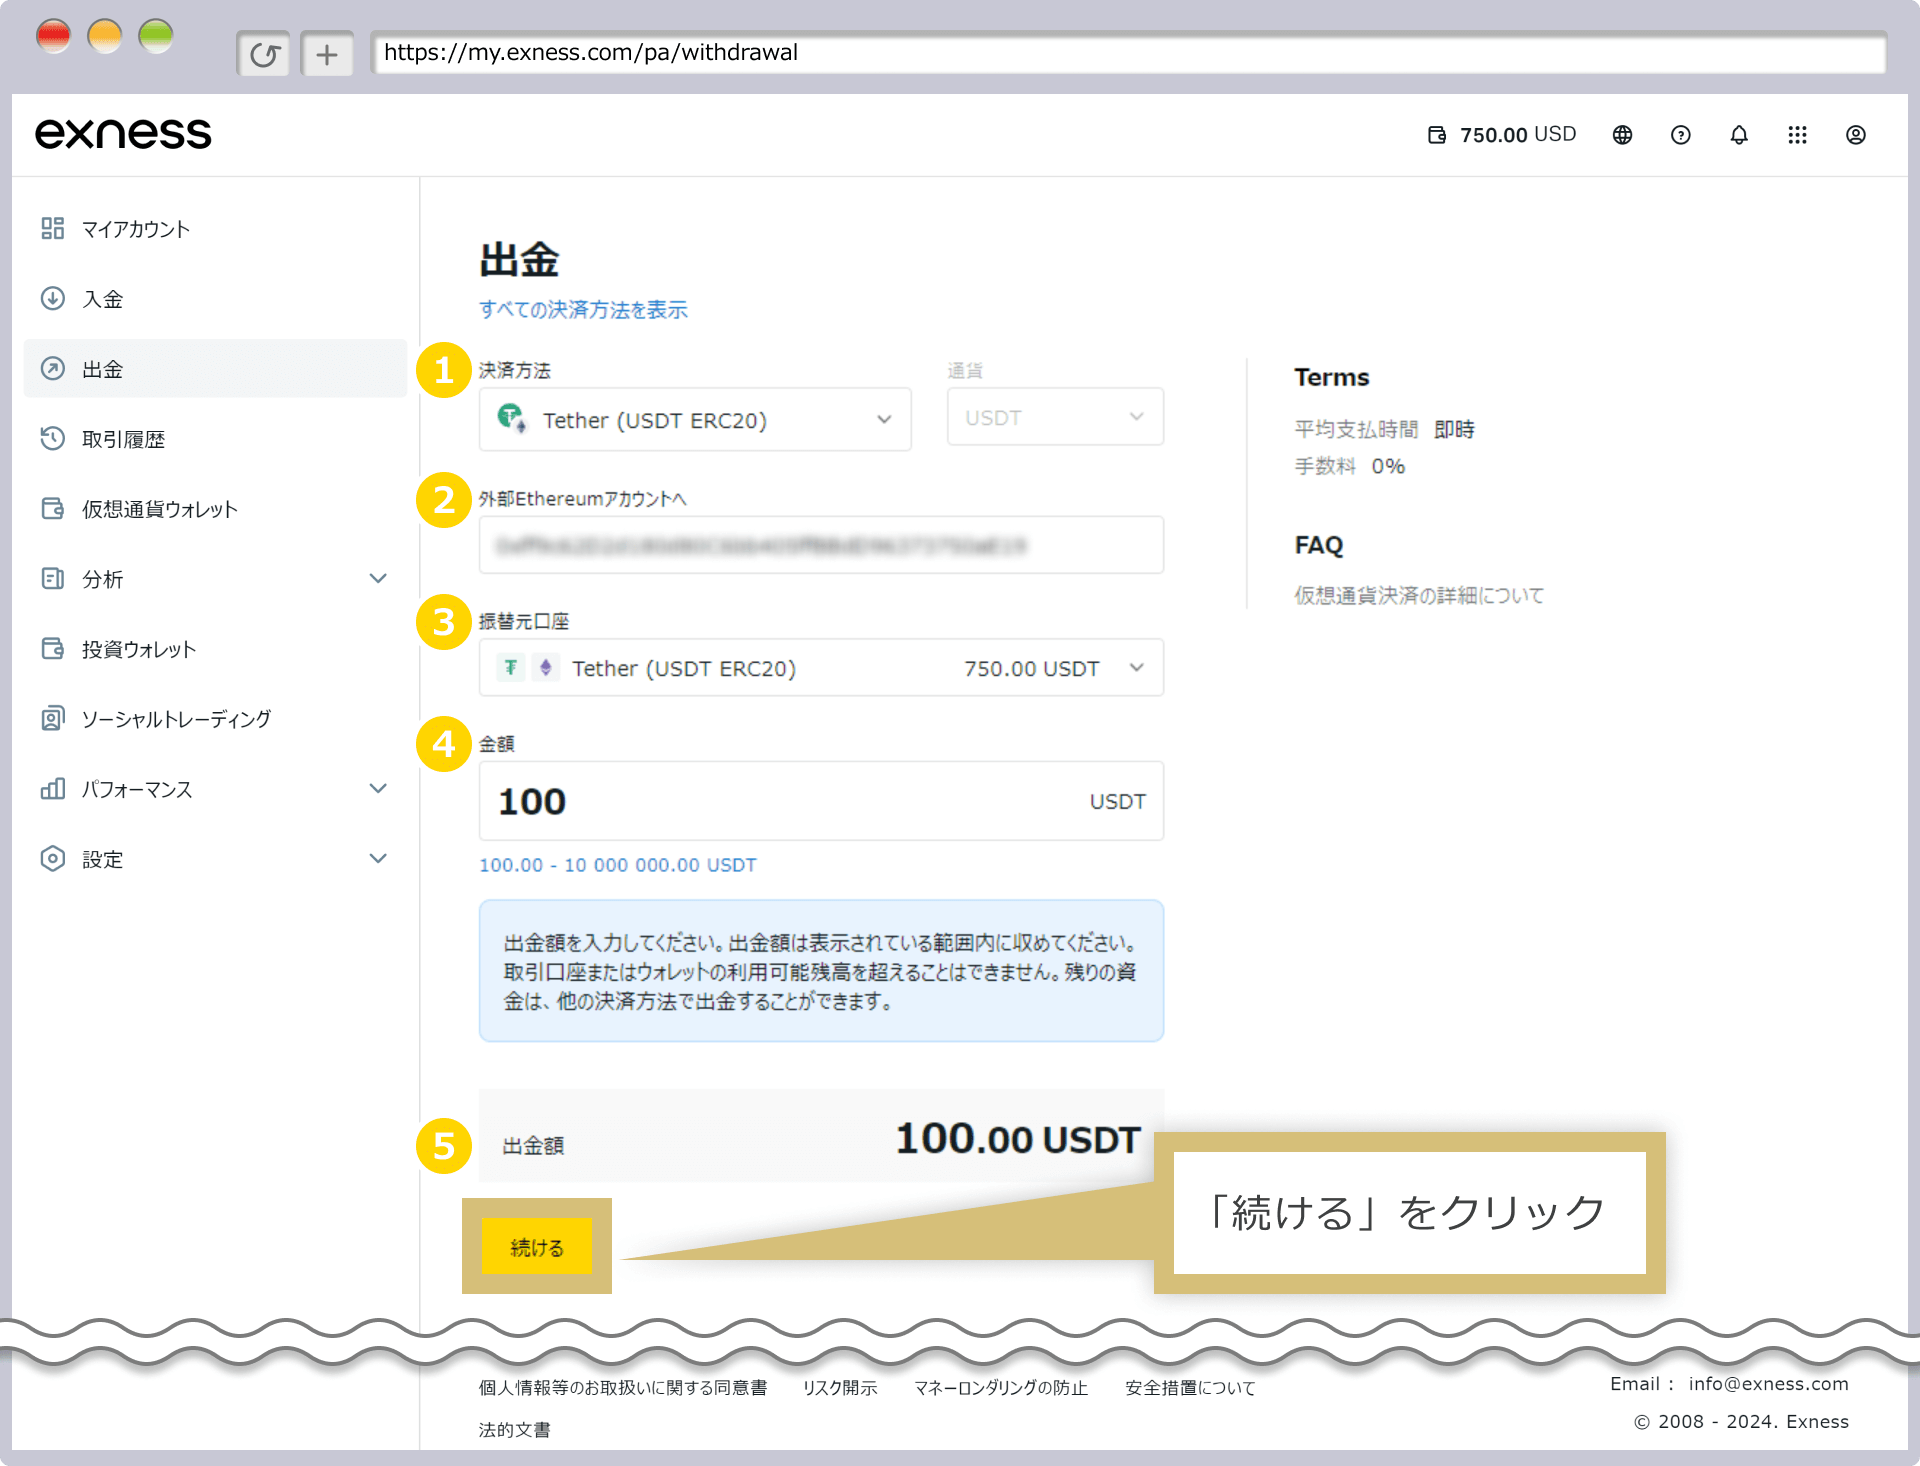Open the 決済方法 Tether dropdown
The height and width of the screenshot is (1466, 1920).
695,420
